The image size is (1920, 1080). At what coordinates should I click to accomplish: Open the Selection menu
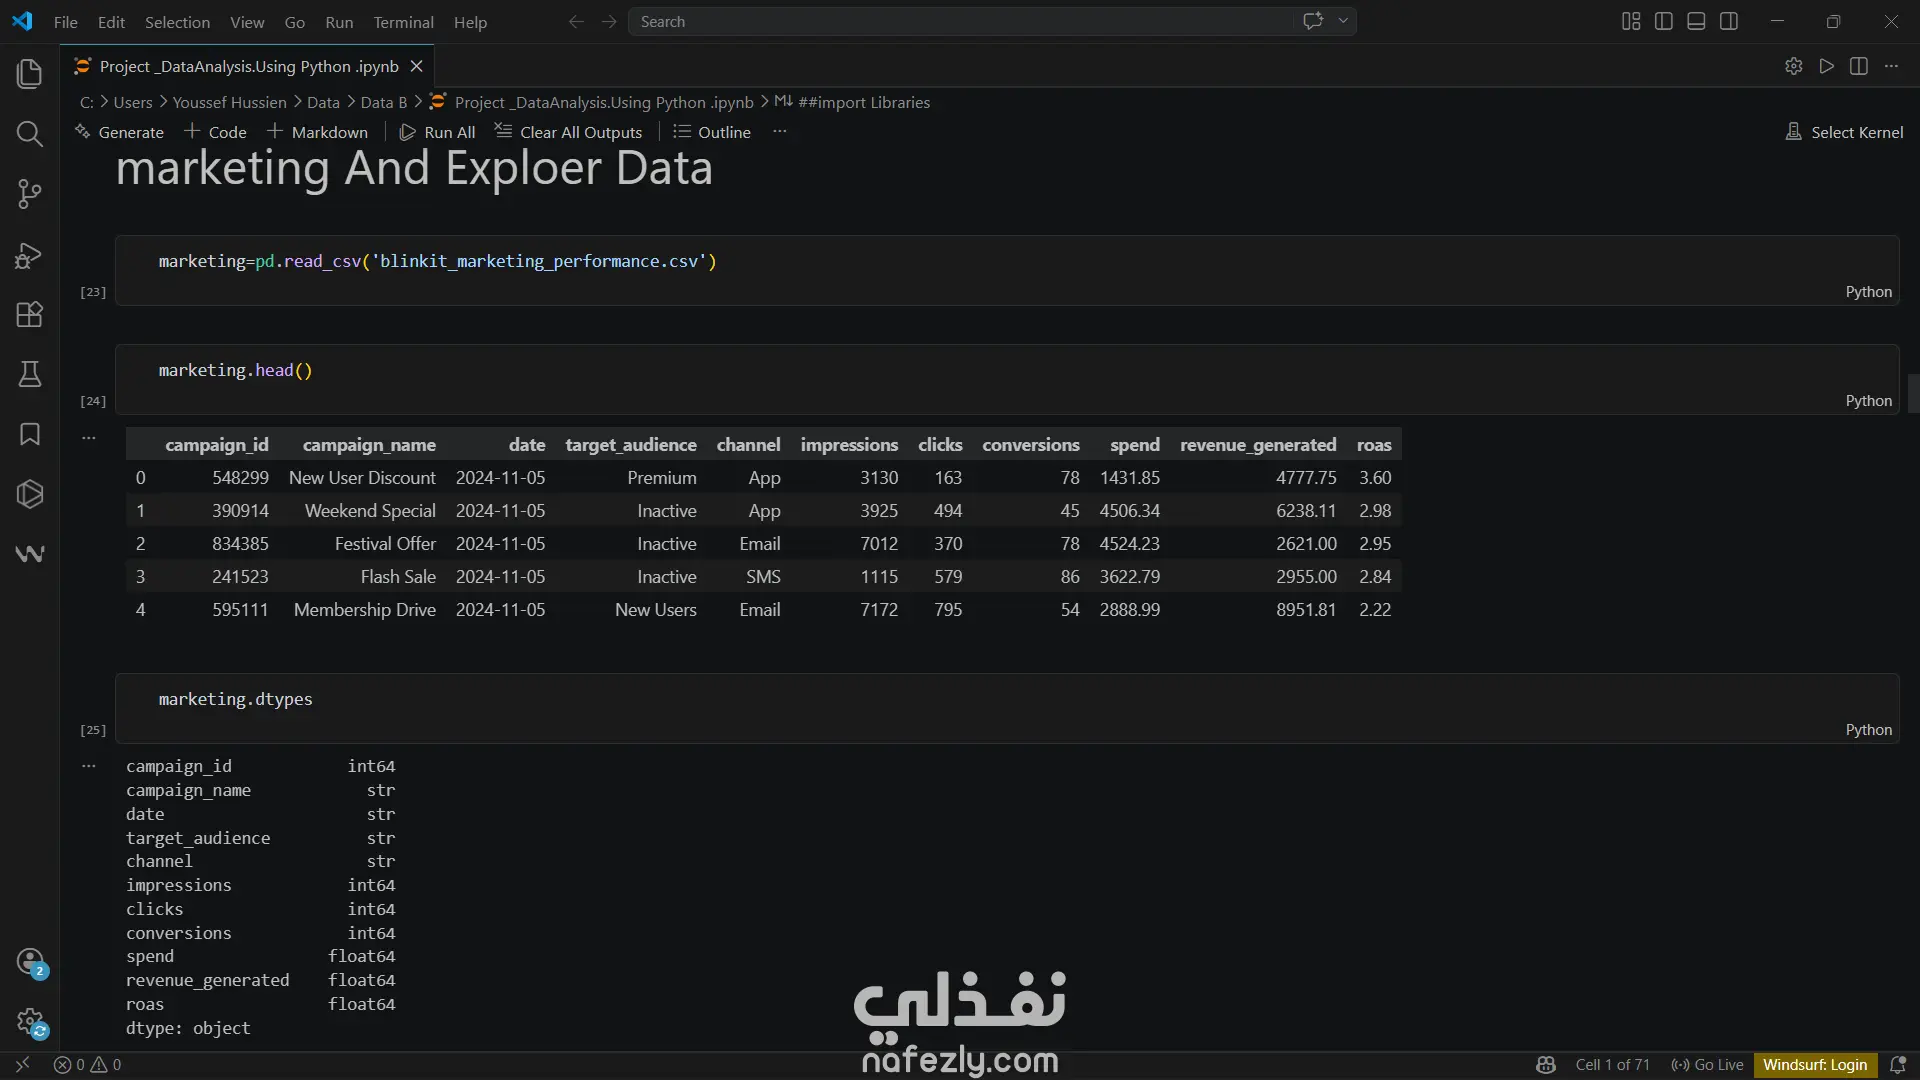click(x=177, y=22)
